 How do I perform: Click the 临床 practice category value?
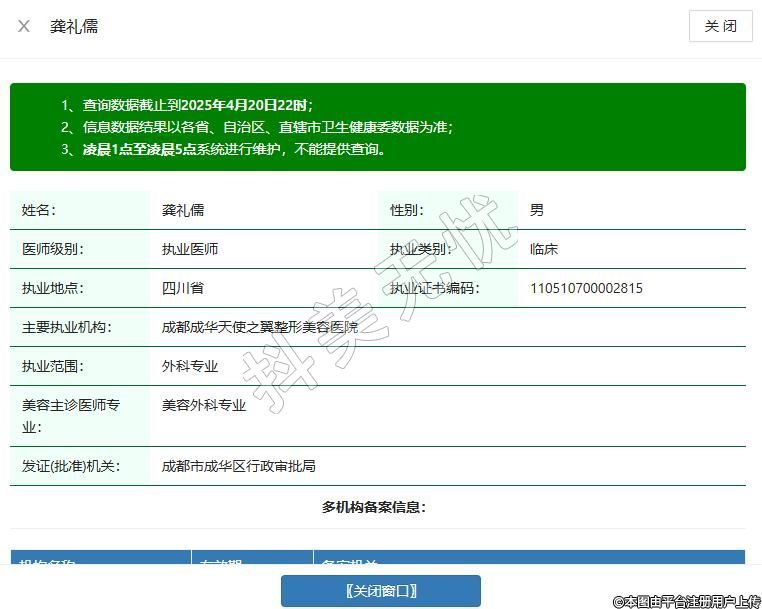tap(544, 249)
